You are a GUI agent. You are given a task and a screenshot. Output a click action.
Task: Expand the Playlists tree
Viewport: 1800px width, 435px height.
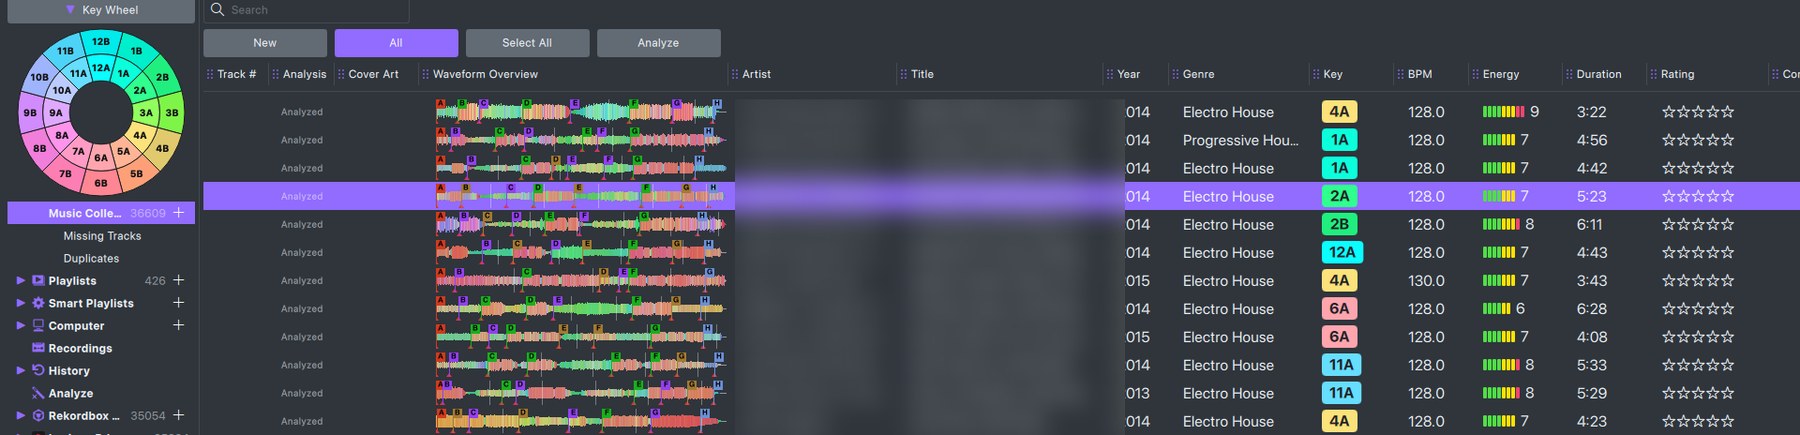pos(20,281)
